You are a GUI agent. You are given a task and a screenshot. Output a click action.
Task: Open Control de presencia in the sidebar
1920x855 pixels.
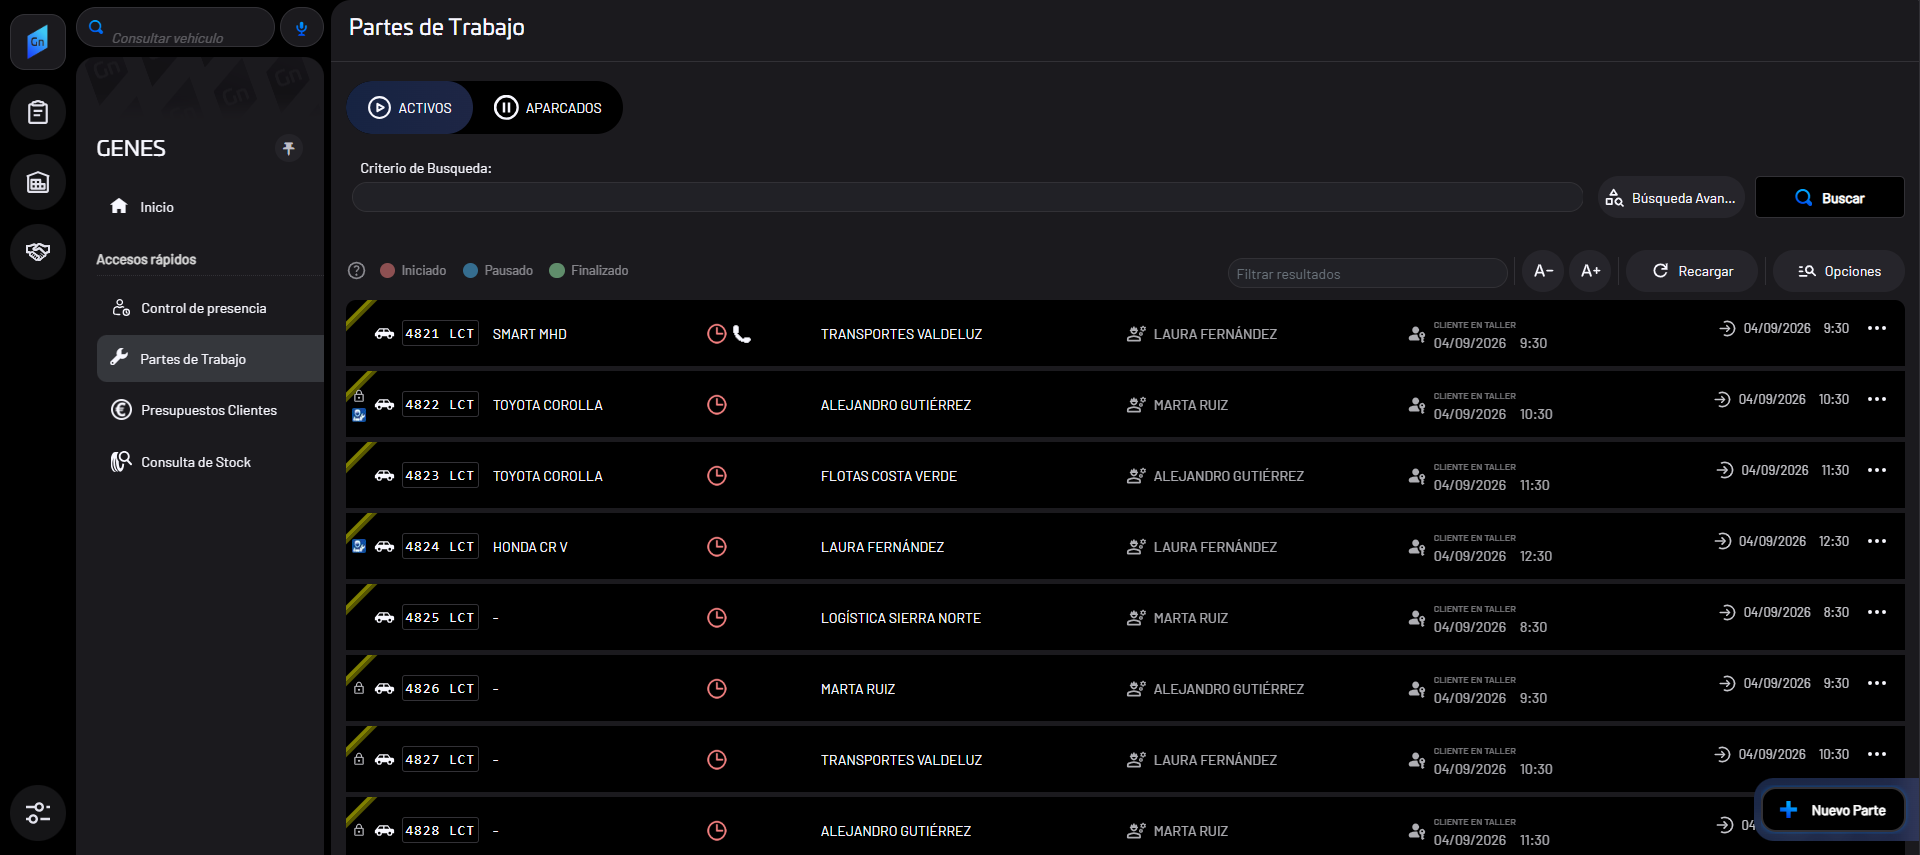pos(210,308)
